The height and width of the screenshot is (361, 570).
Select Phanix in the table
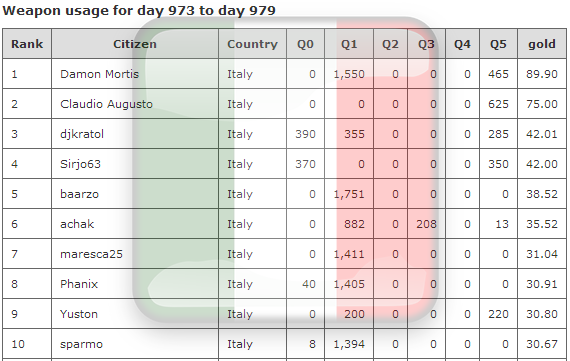pos(79,284)
